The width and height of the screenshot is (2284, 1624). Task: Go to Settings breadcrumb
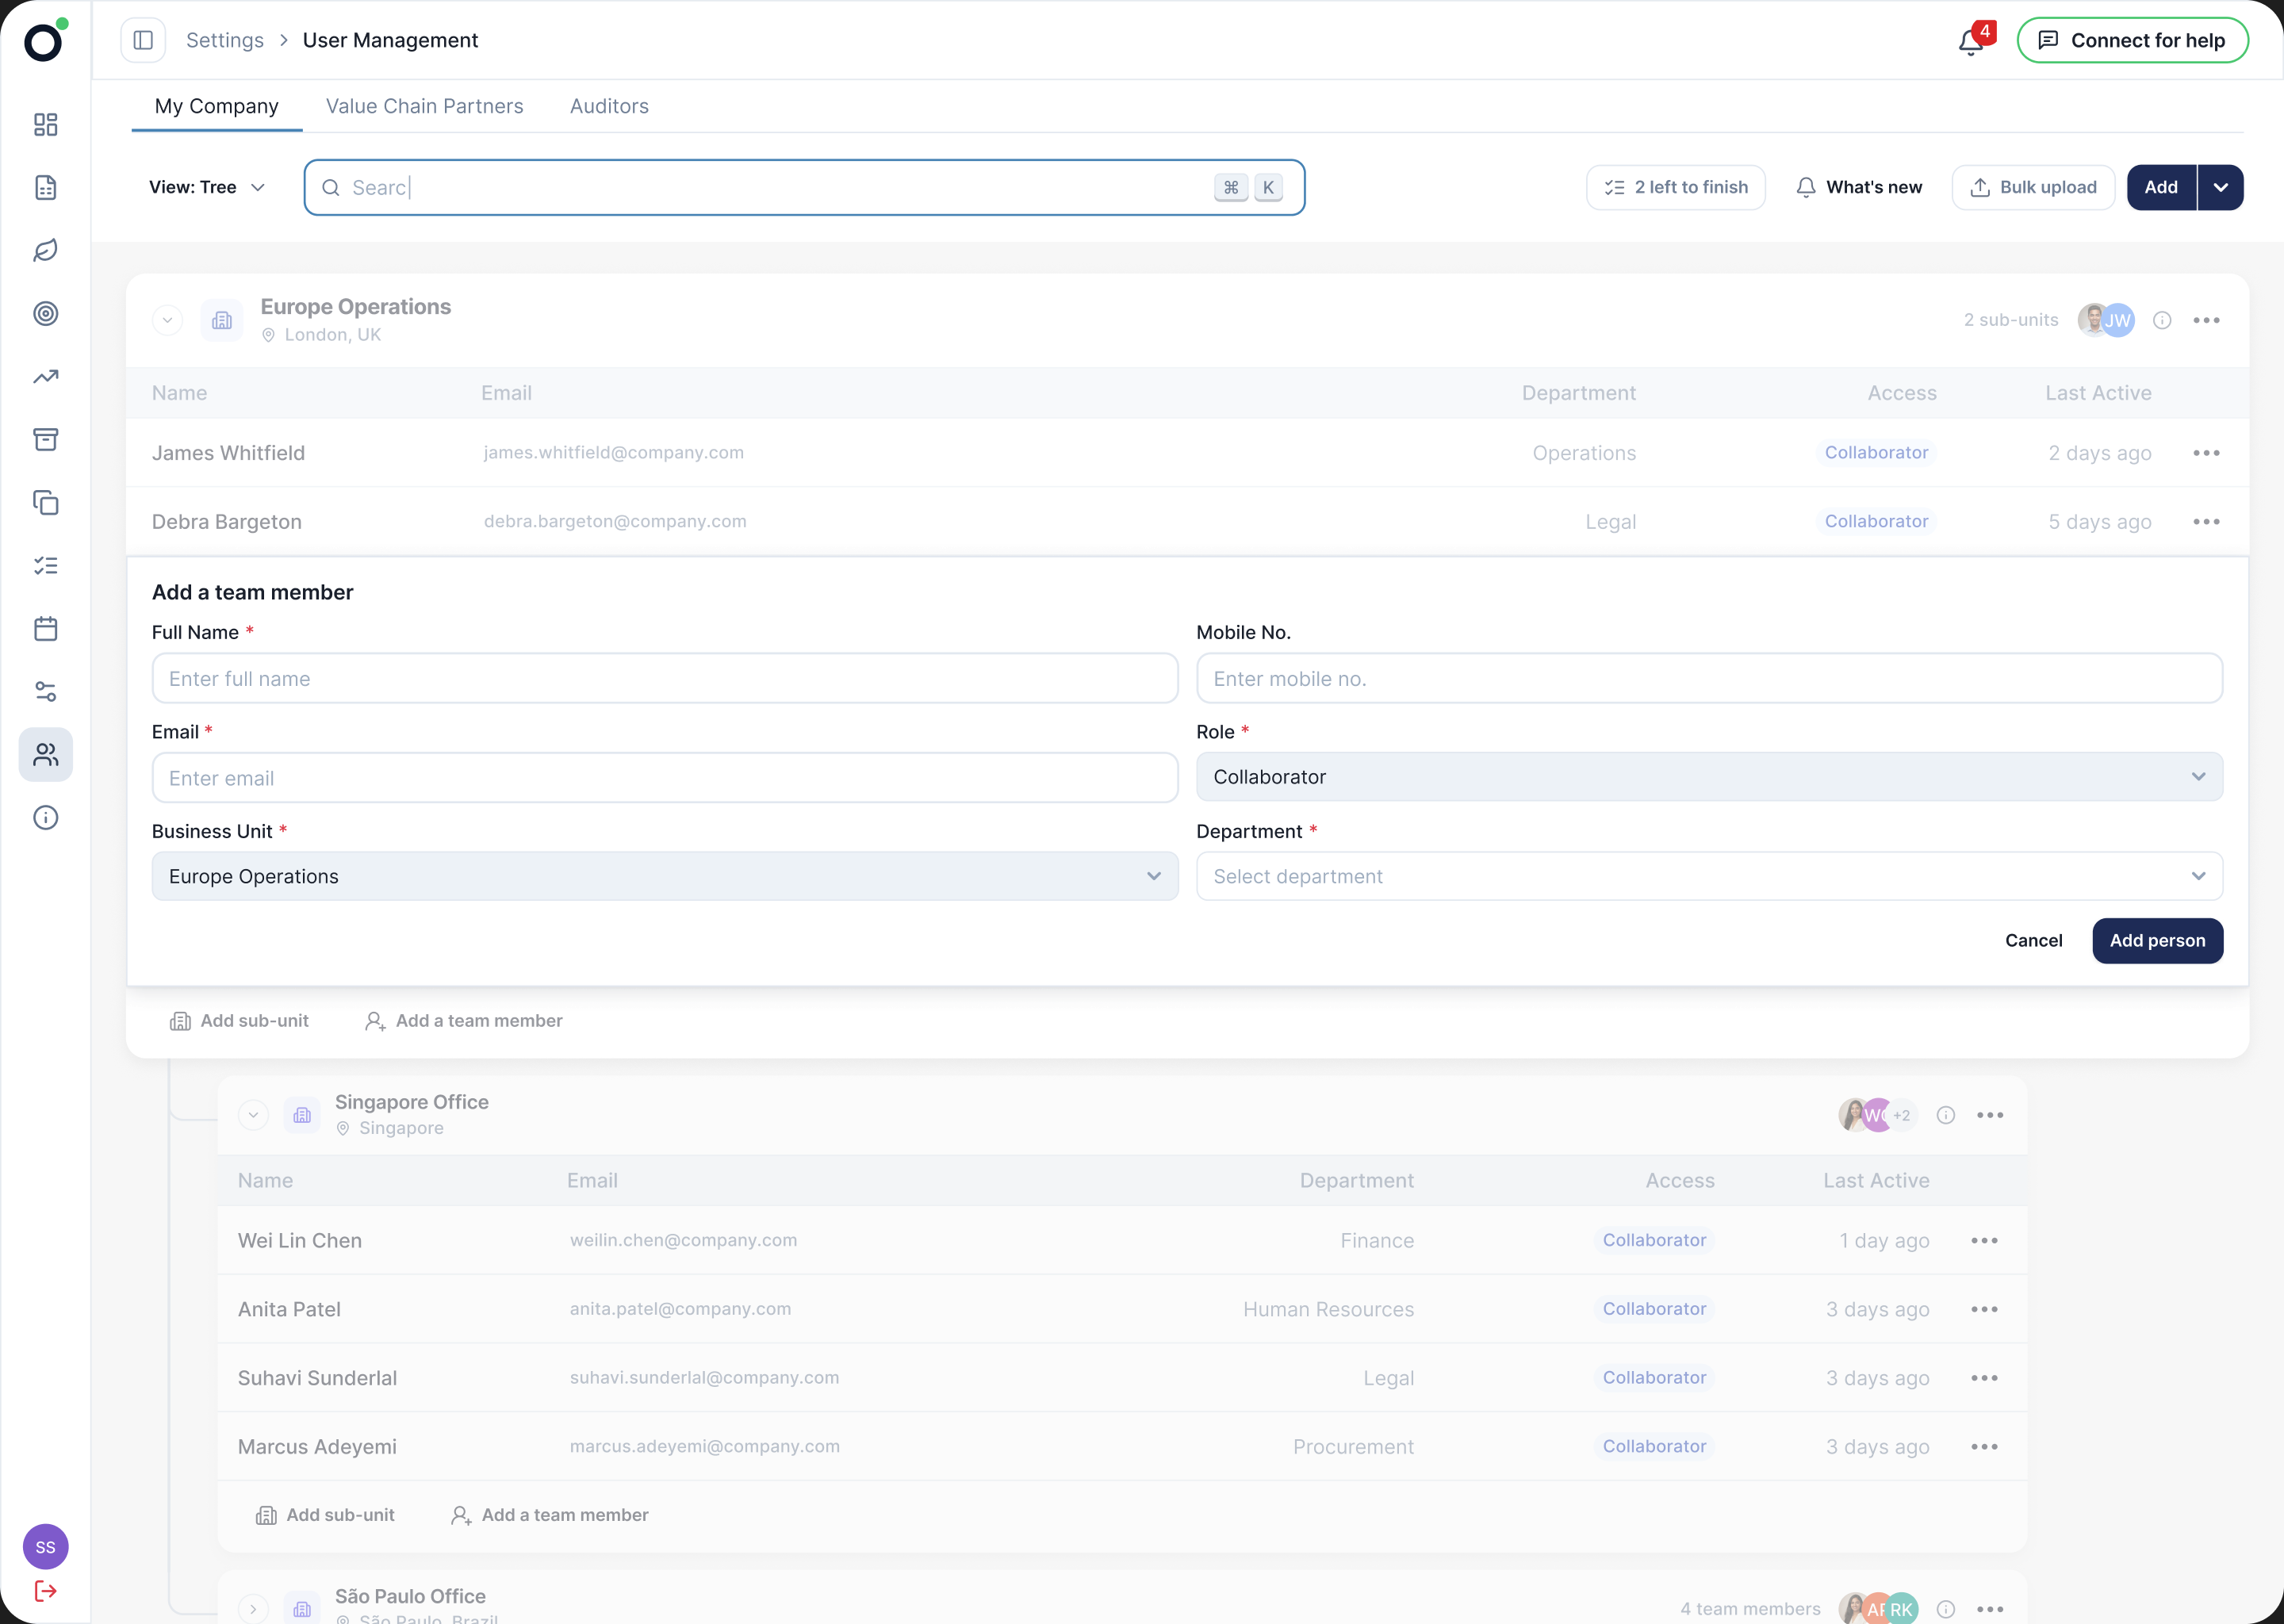tap(225, 40)
